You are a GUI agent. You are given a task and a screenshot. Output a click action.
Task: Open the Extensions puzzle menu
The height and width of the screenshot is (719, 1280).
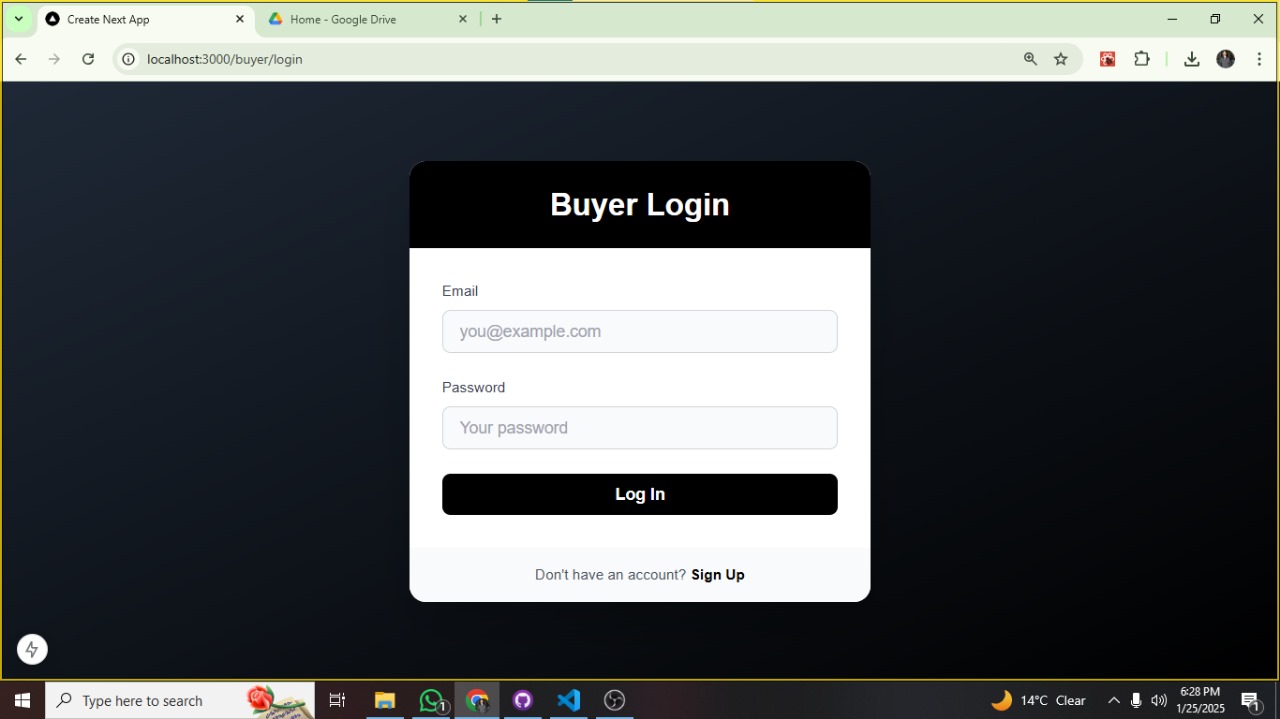pyautogui.click(x=1142, y=59)
